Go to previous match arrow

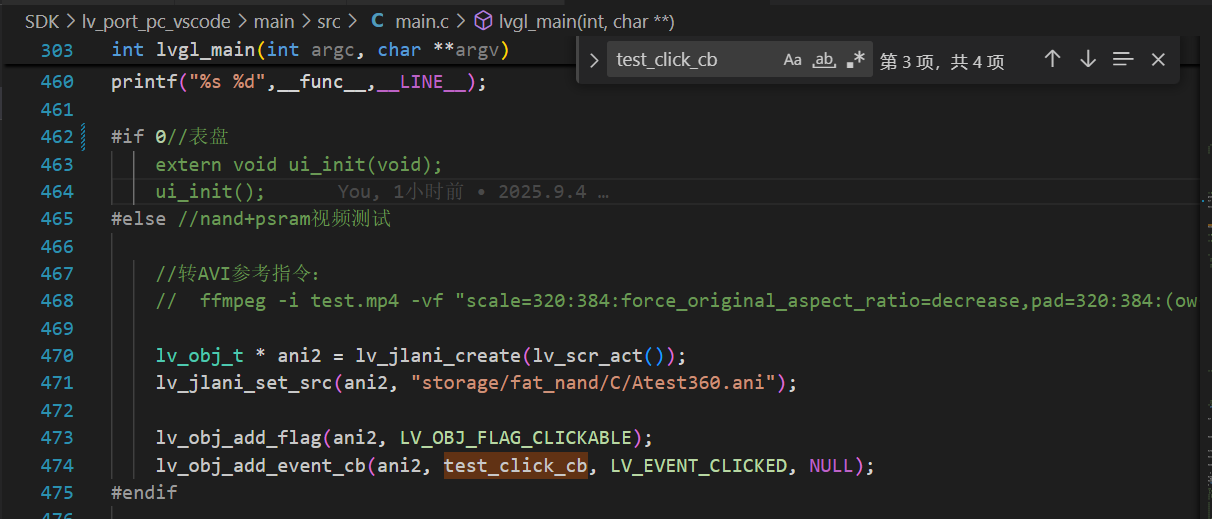[x=1052, y=60]
